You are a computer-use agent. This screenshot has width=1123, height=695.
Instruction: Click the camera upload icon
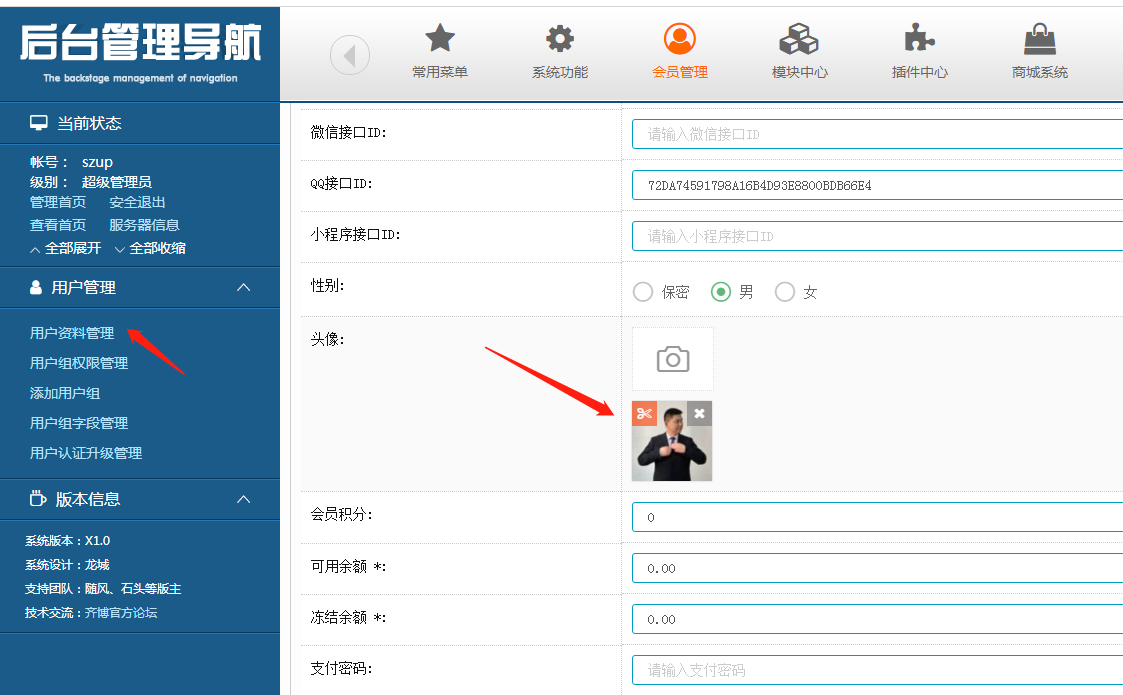[673, 359]
